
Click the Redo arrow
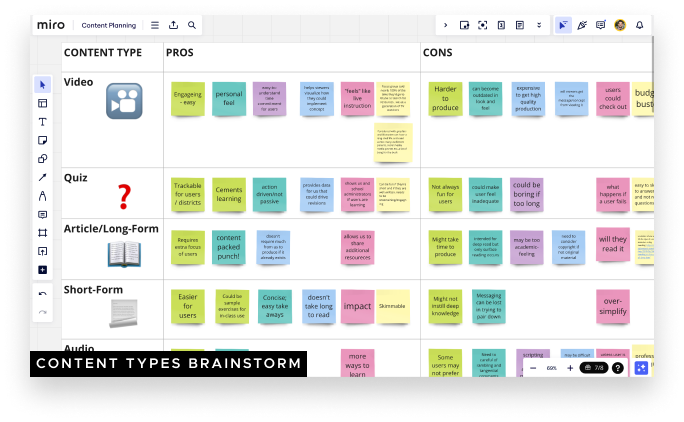click(42, 312)
